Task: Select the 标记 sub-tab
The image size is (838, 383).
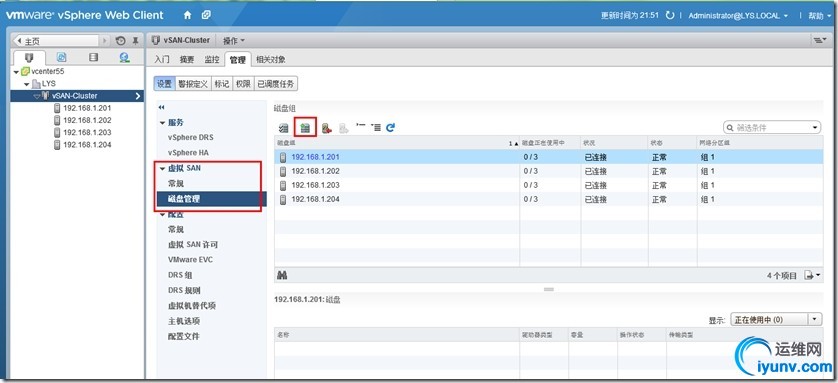Action: click(x=222, y=84)
